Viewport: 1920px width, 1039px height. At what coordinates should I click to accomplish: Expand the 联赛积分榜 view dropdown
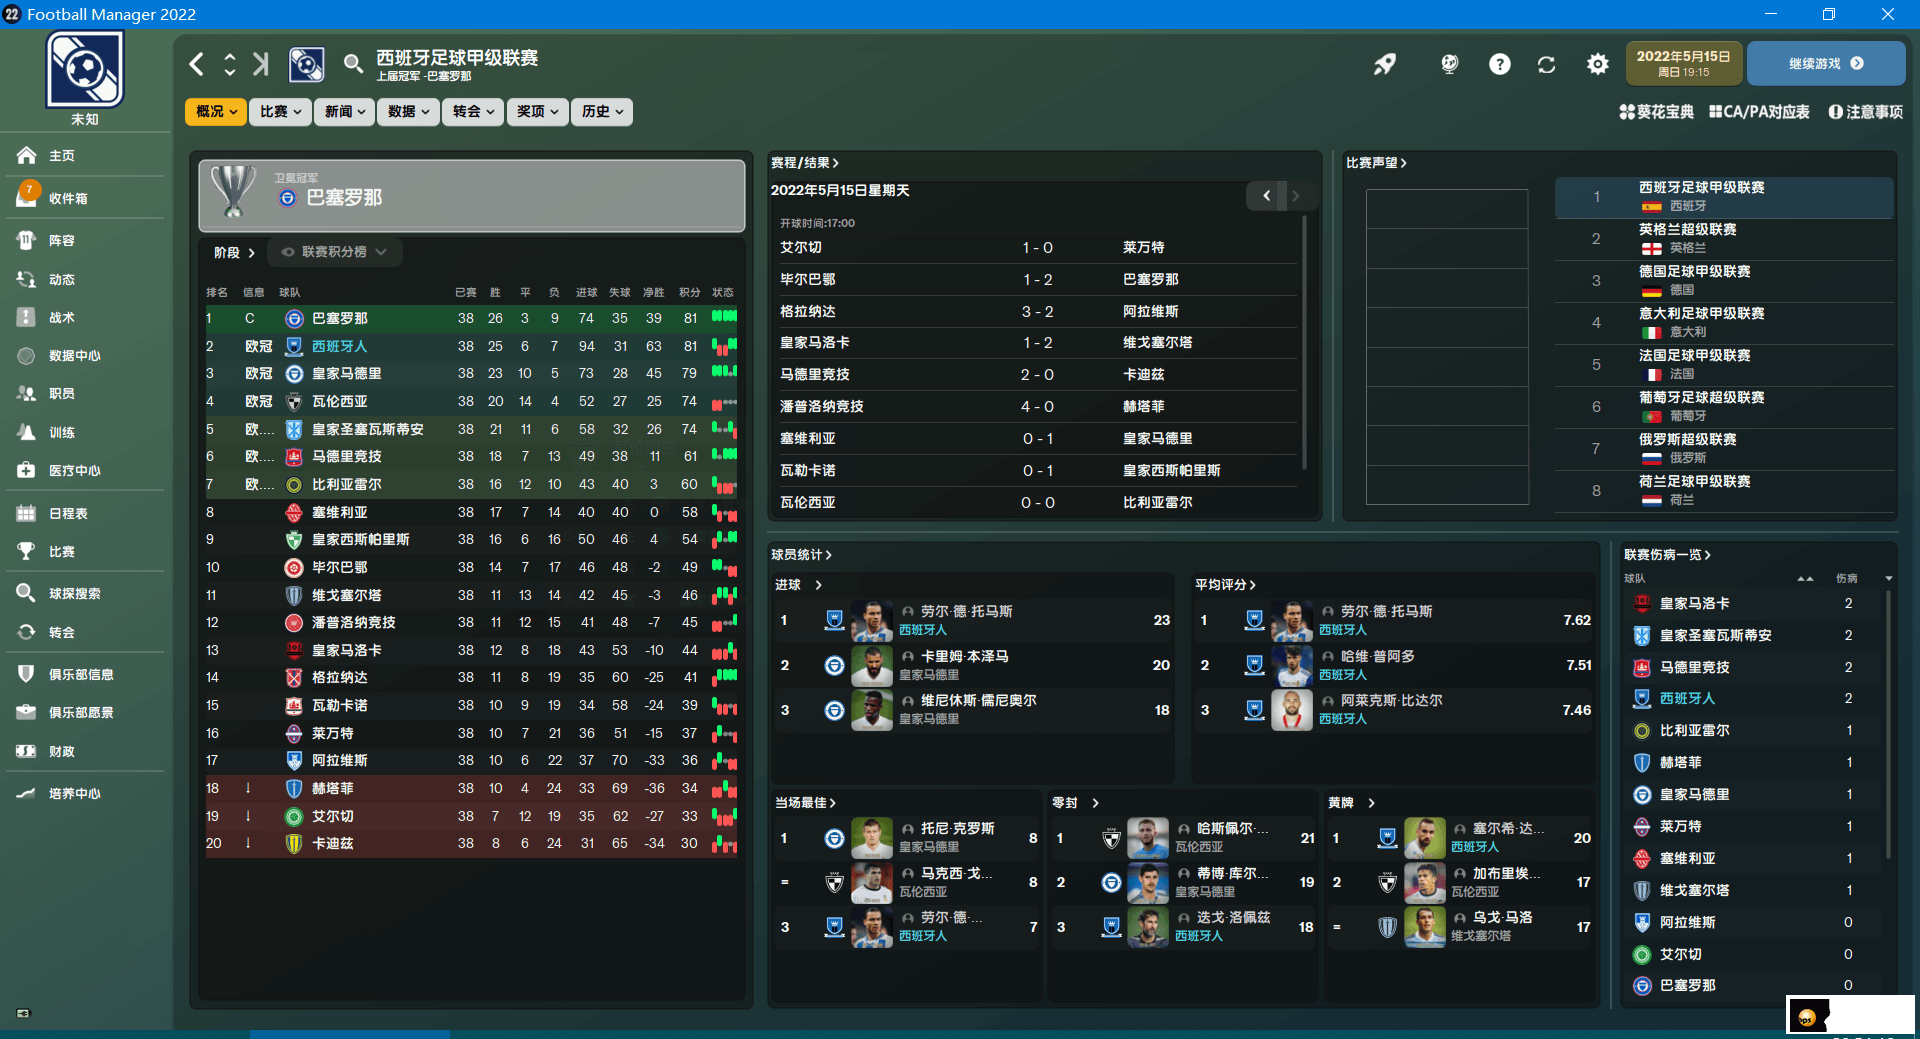point(335,252)
